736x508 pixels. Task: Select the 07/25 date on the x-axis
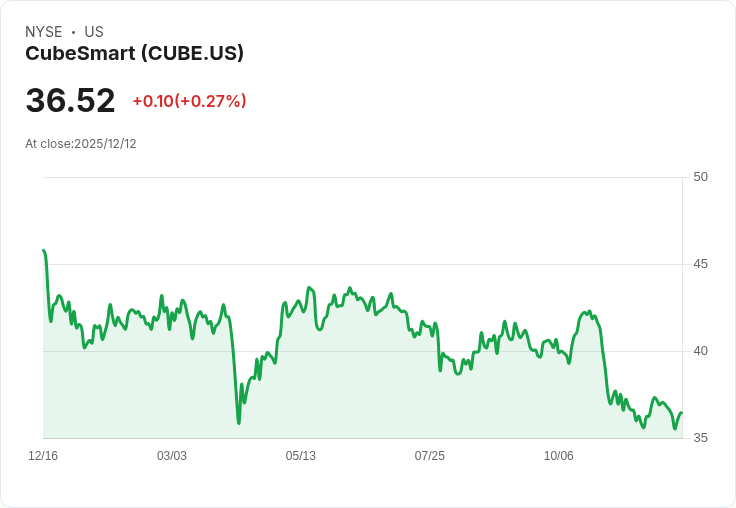pyautogui.click(x=430, y=456)
